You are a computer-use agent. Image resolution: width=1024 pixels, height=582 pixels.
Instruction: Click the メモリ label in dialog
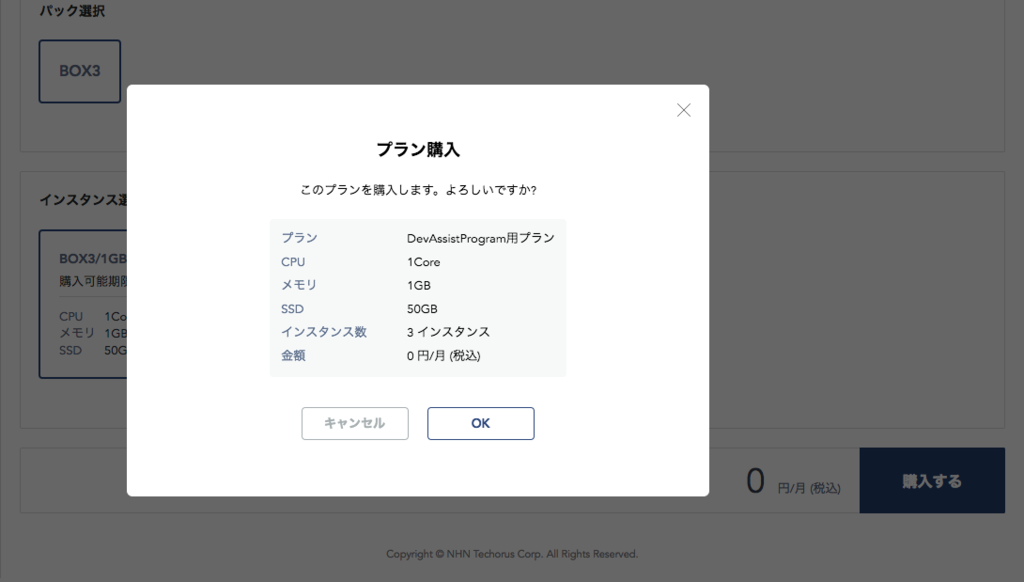pyautogui.click(x=298, y=285)
